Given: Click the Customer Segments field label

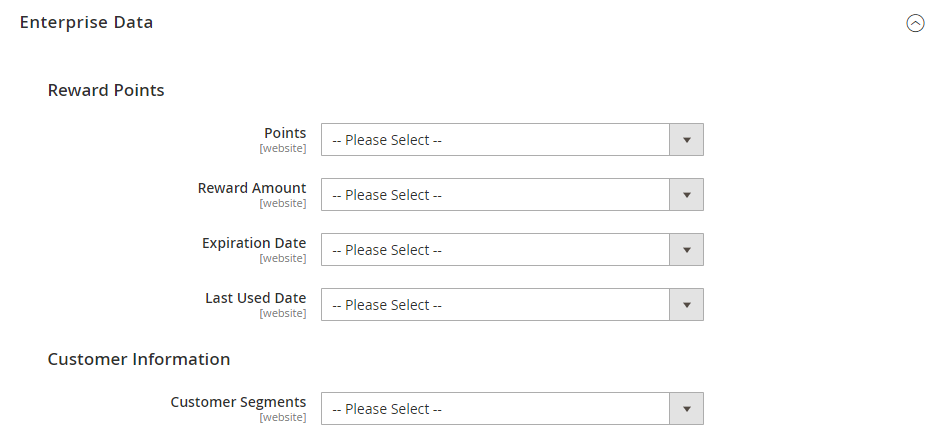Looking at the screenshot, I should [239, 402].
